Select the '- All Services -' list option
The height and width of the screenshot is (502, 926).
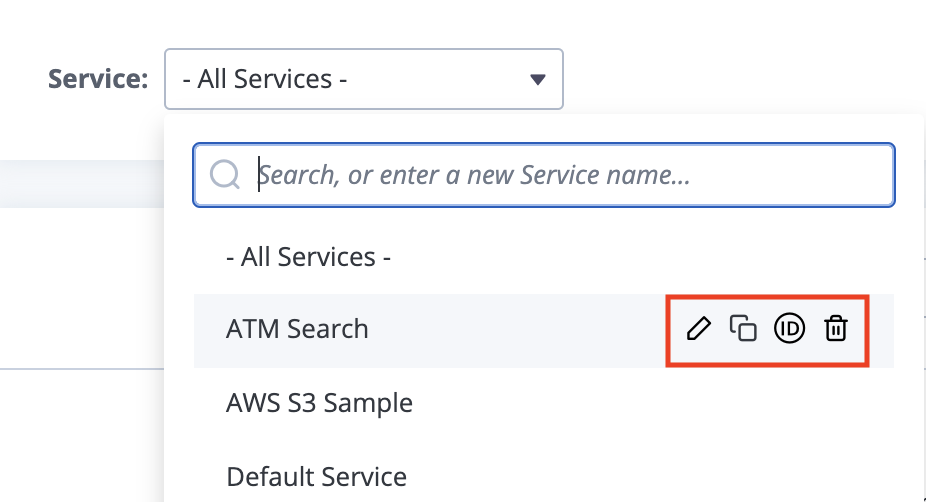(308, 257)
